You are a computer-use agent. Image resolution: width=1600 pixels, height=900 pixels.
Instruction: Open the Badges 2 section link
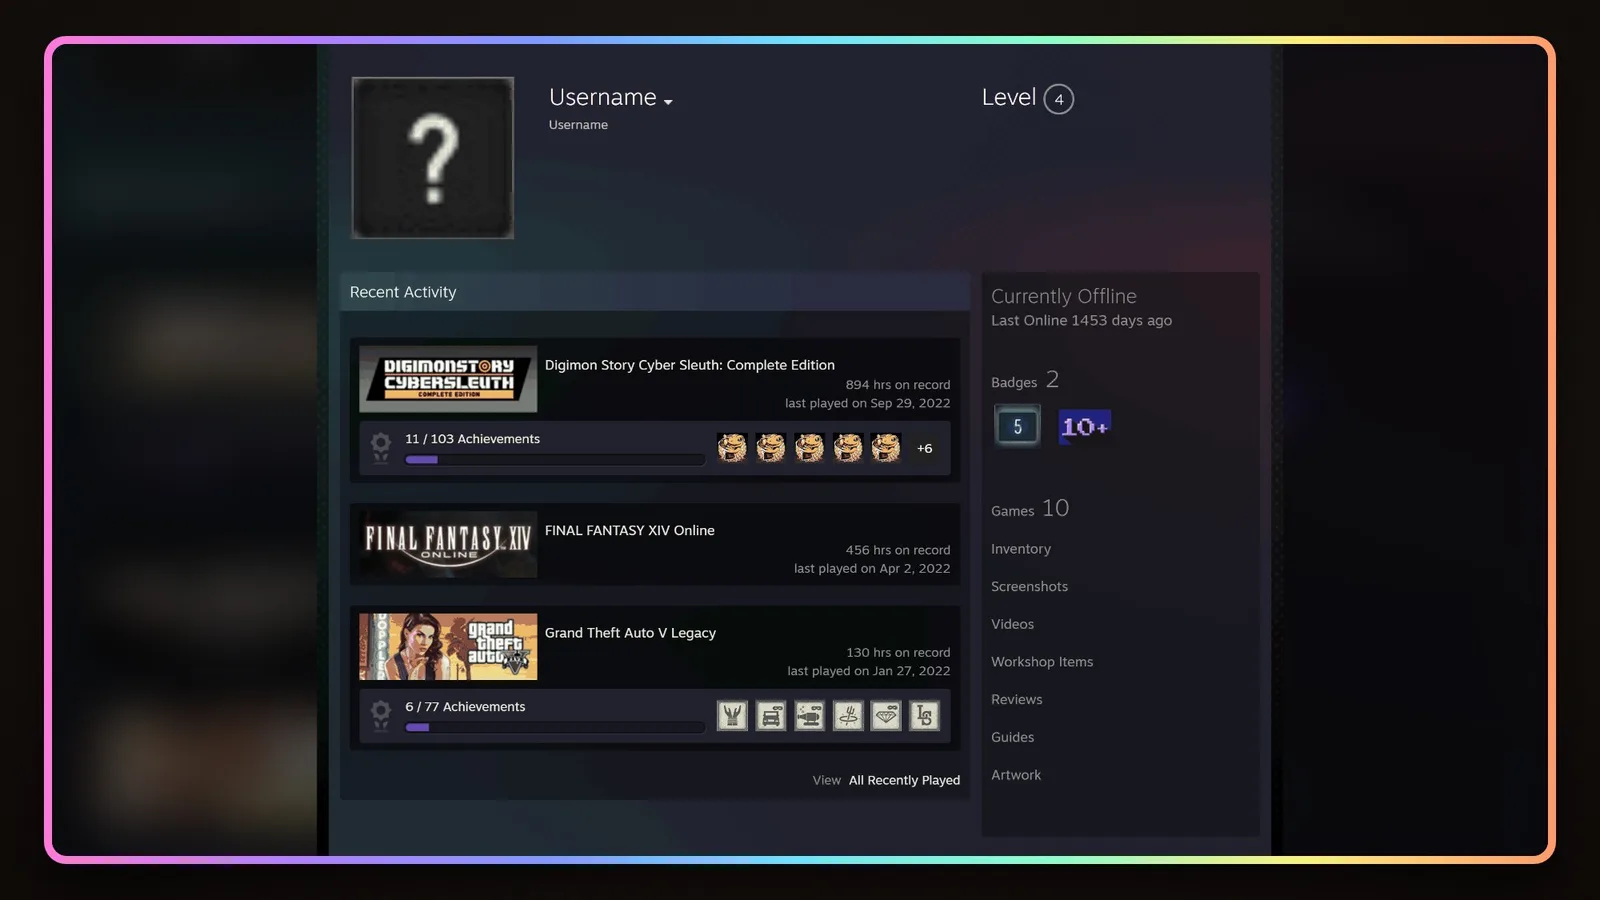1025,380
